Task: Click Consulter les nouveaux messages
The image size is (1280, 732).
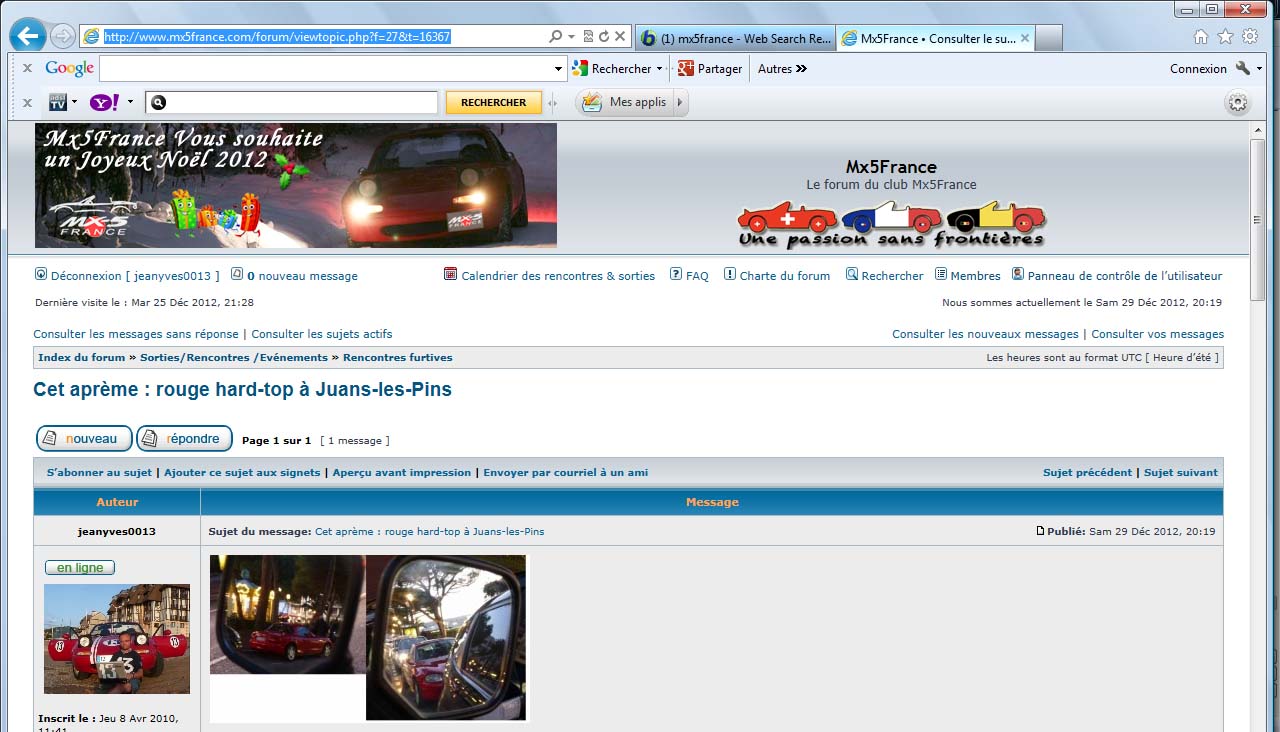Action: 985,334
